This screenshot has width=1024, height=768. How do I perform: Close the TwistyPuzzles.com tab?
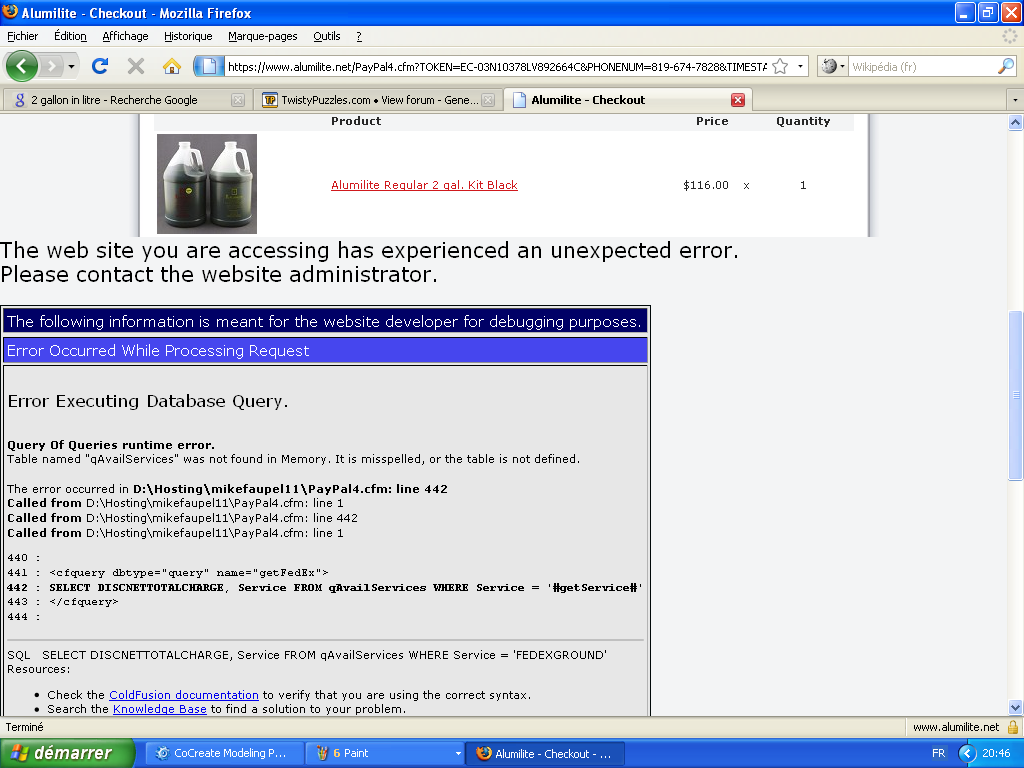[x=488, y=100]
